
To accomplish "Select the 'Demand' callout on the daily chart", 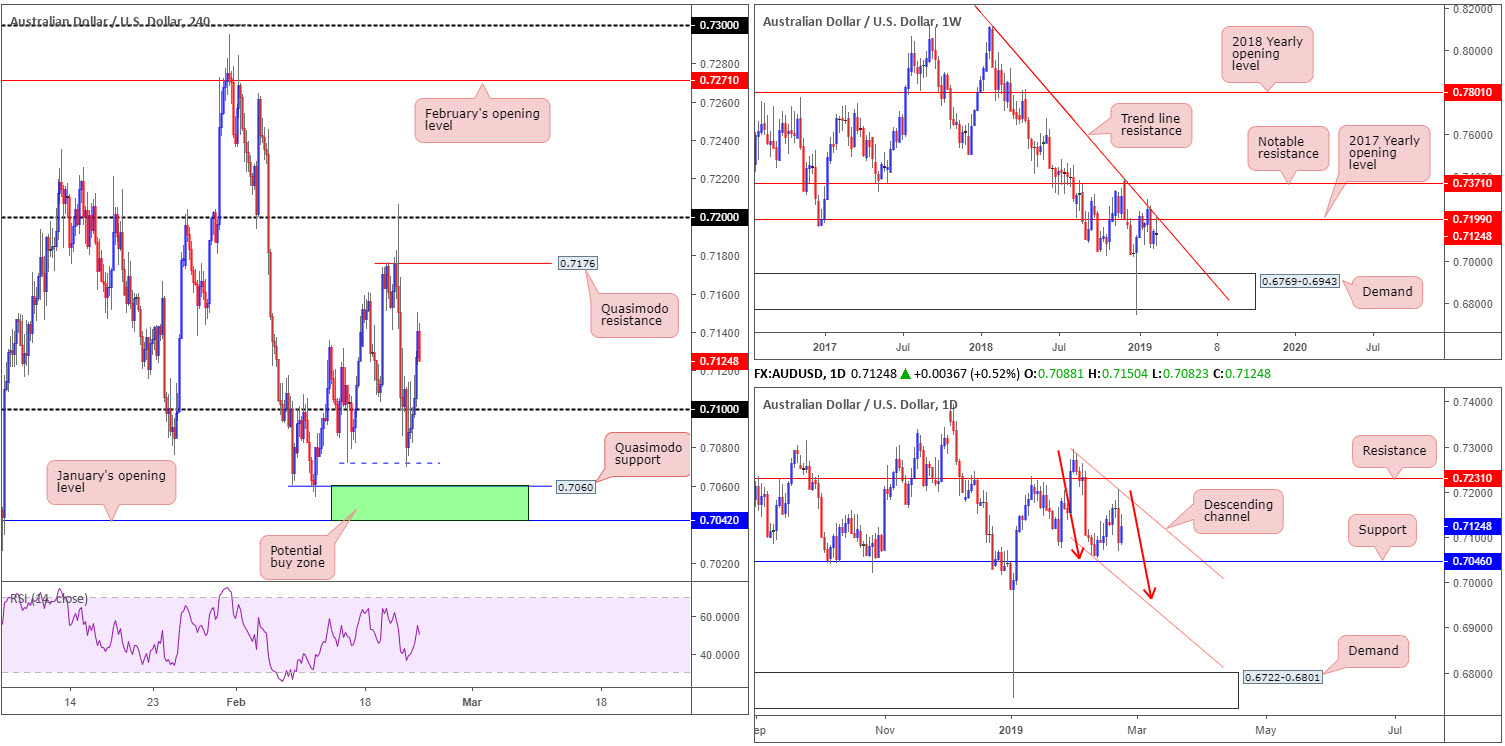I will [x=1372, y=651].
